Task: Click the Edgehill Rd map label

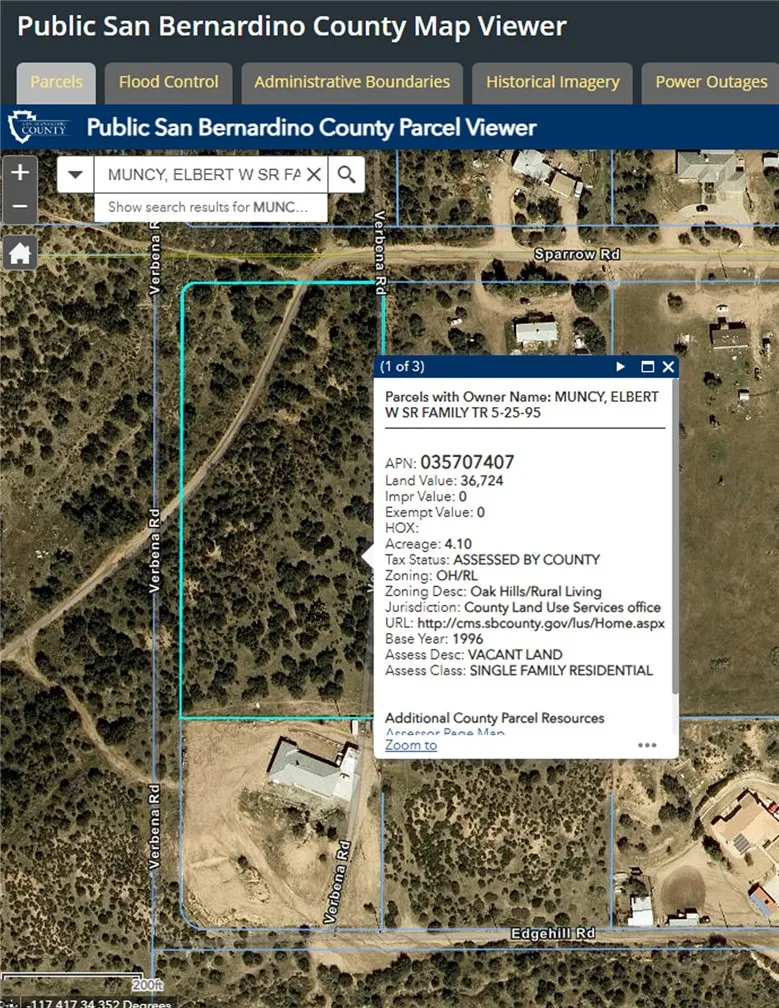Action: (x=553, y=933)
